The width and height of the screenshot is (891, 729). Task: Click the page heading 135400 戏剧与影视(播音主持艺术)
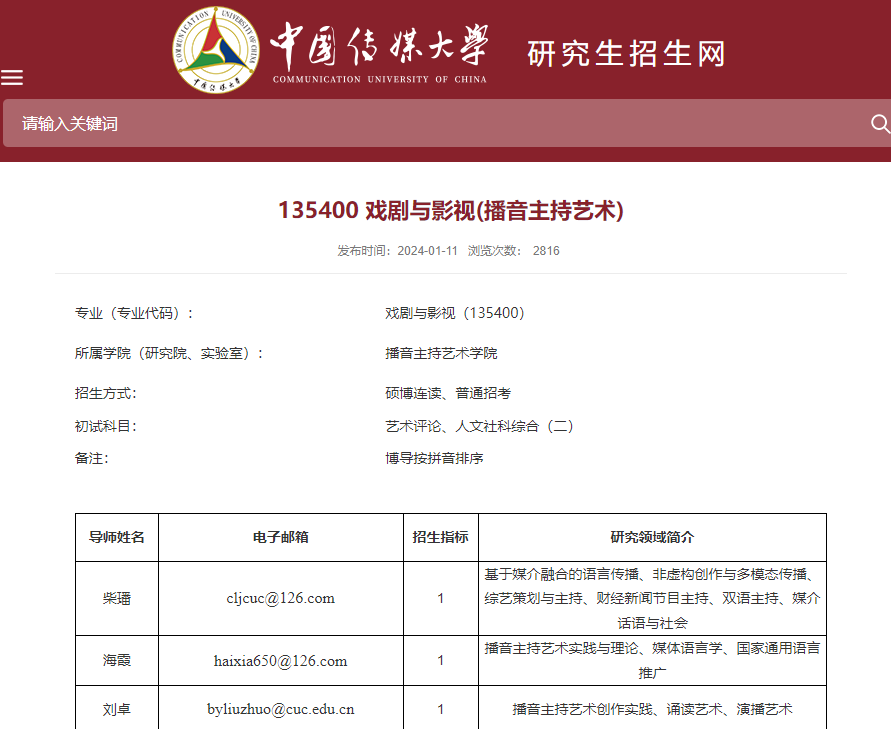pyautogui.click(x=450, y=210)
